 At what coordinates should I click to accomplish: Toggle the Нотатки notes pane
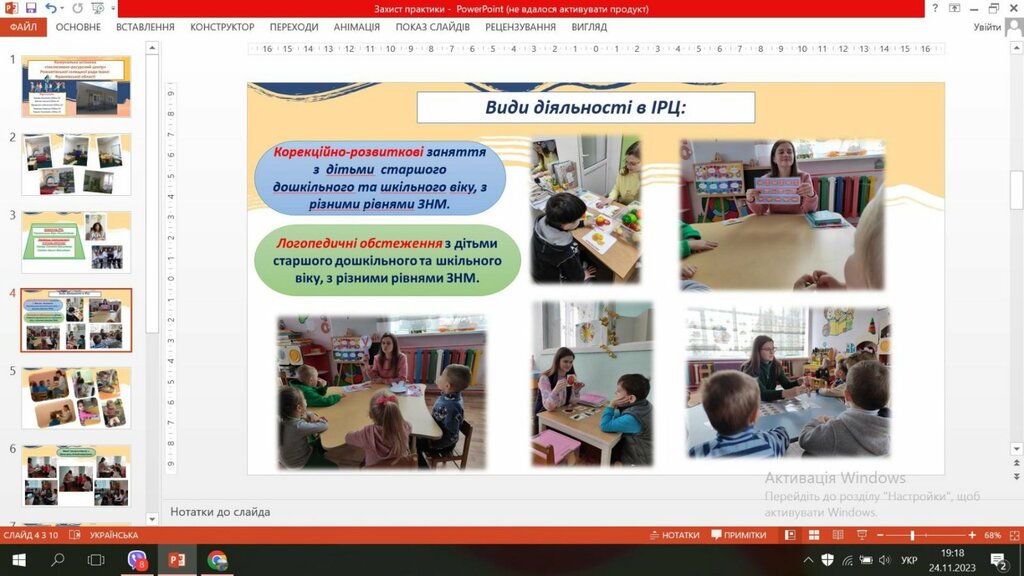[673, 535]
